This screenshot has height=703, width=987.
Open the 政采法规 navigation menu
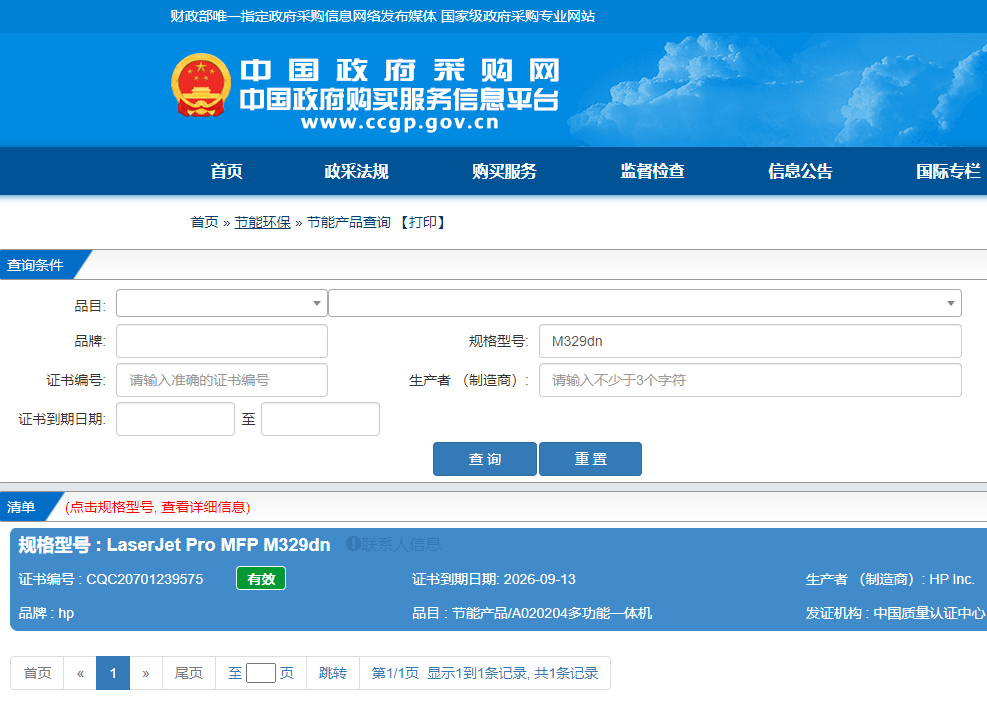click(x=356, y=171)
